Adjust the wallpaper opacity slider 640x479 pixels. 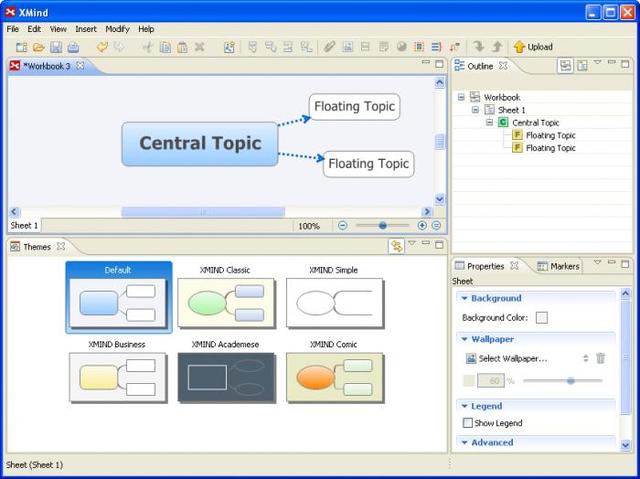point(571,381)
